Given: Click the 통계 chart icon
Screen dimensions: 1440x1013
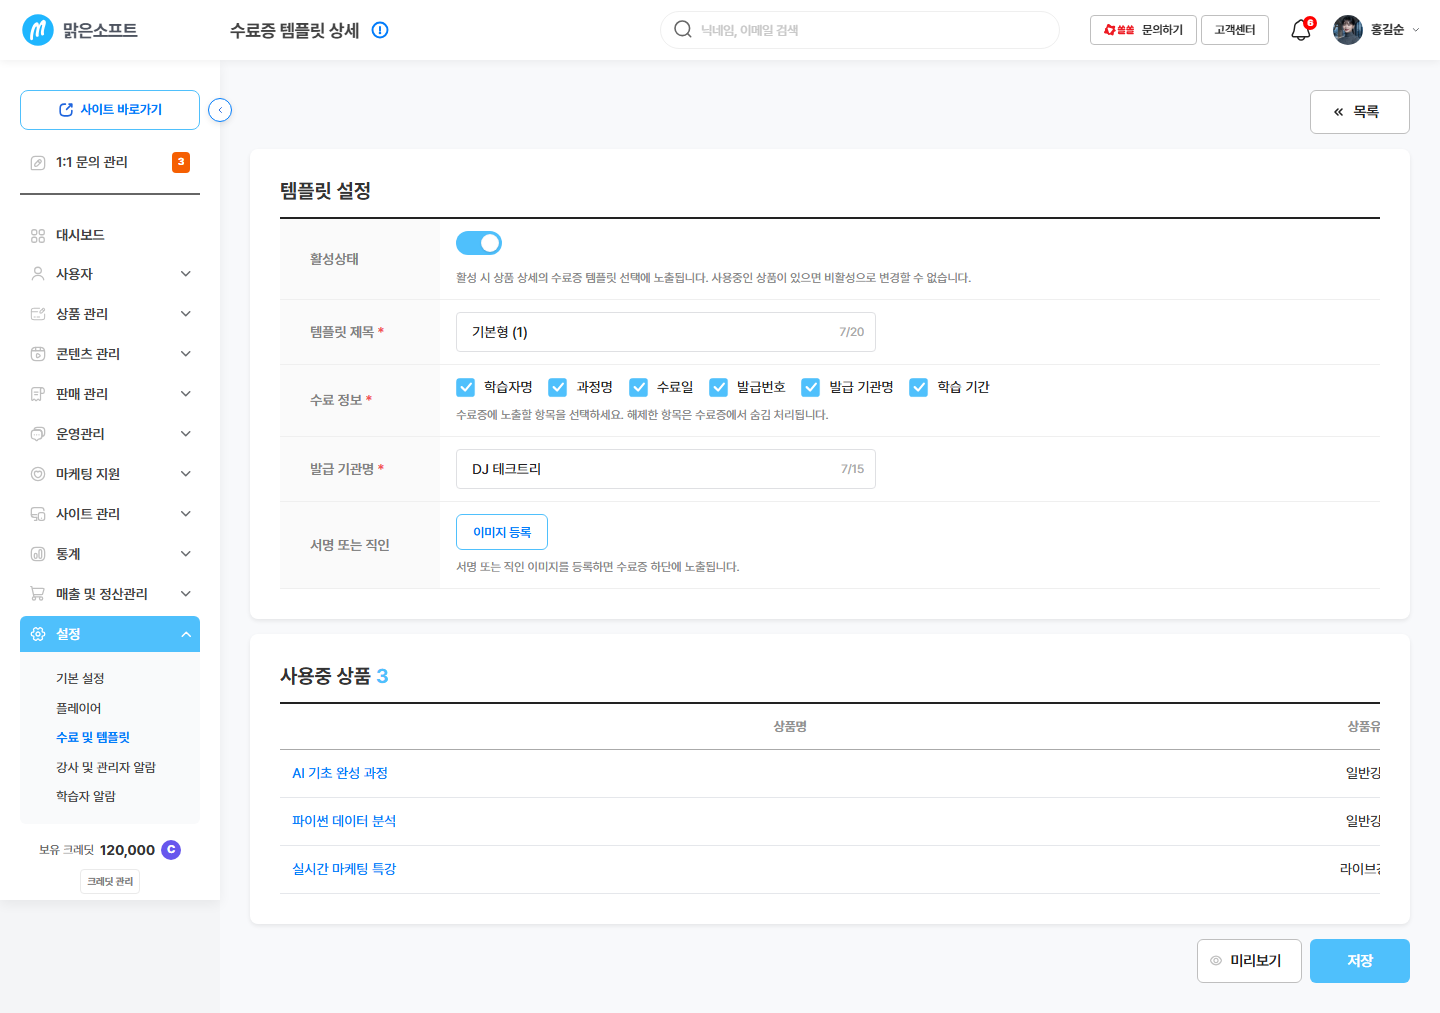Looking at the screenshot, I should tap(38, 554).
